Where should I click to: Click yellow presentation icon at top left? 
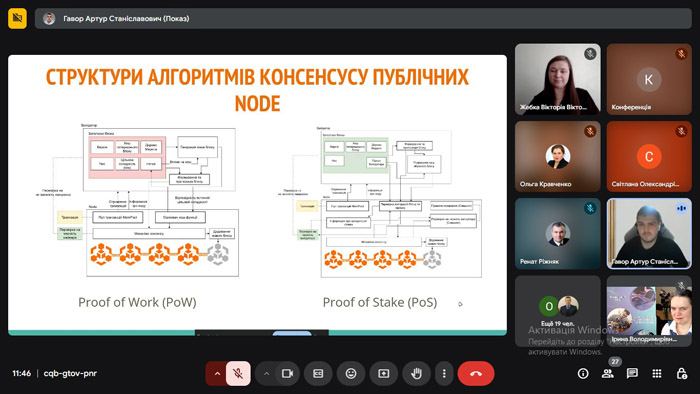coord(17,18)
